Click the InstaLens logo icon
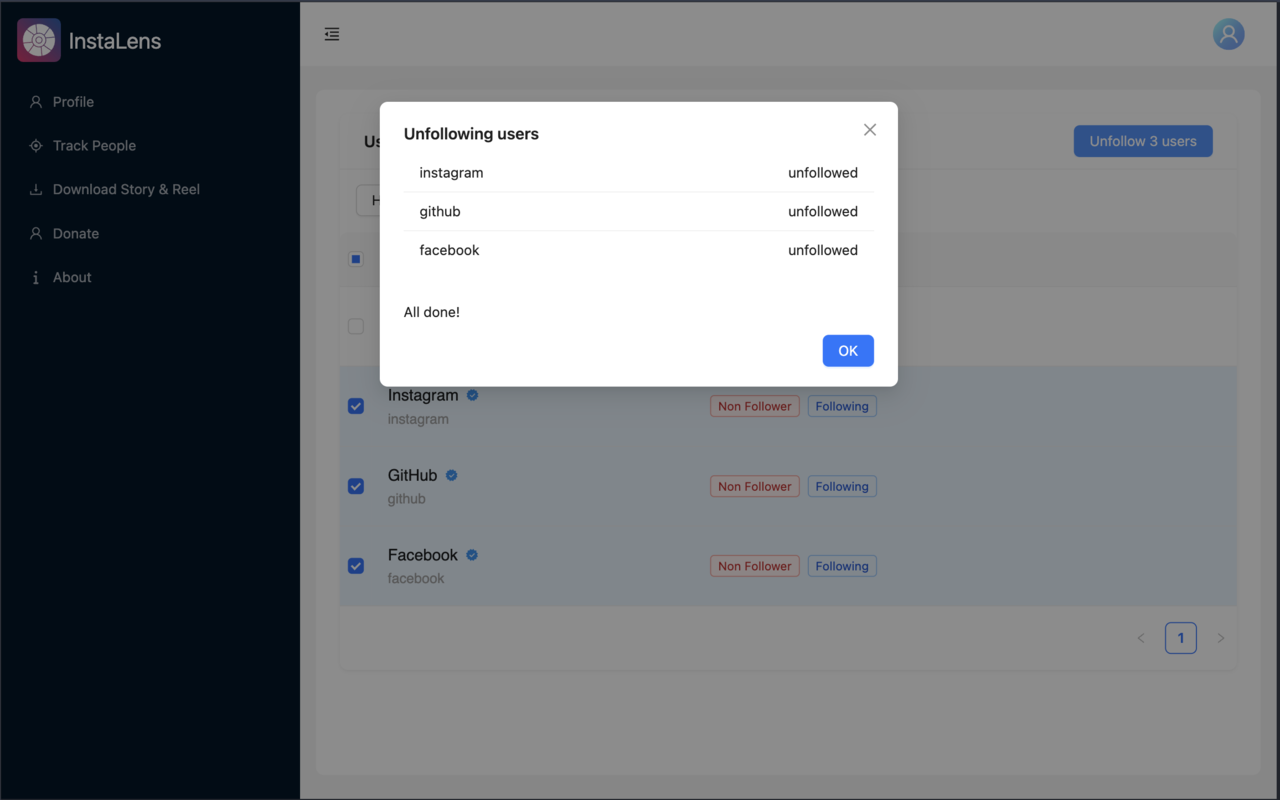 [x=39, y=41]
